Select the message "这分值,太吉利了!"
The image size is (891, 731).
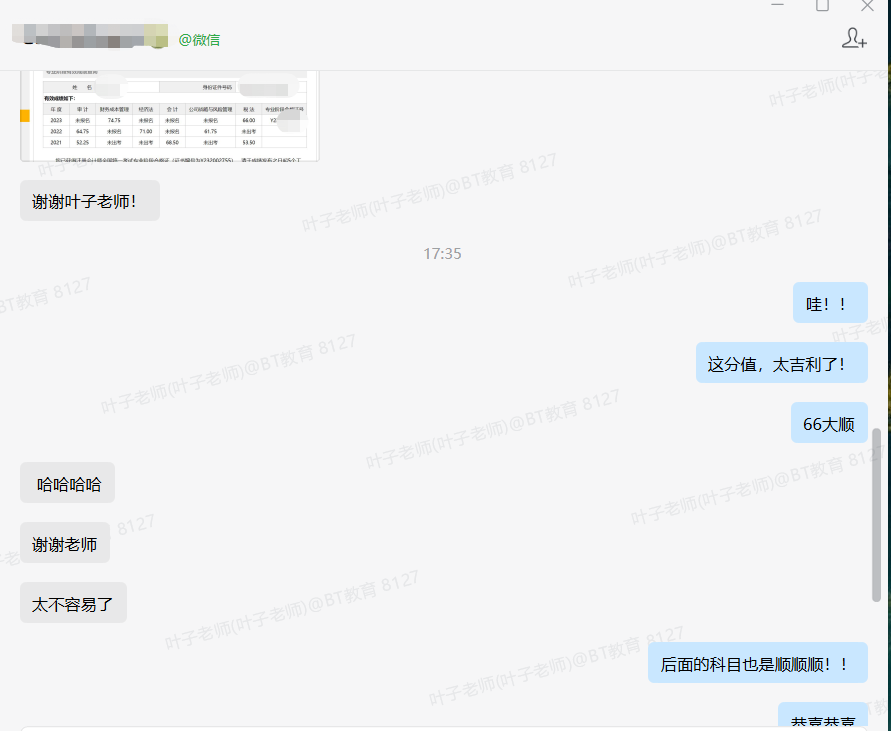(781, 363)
